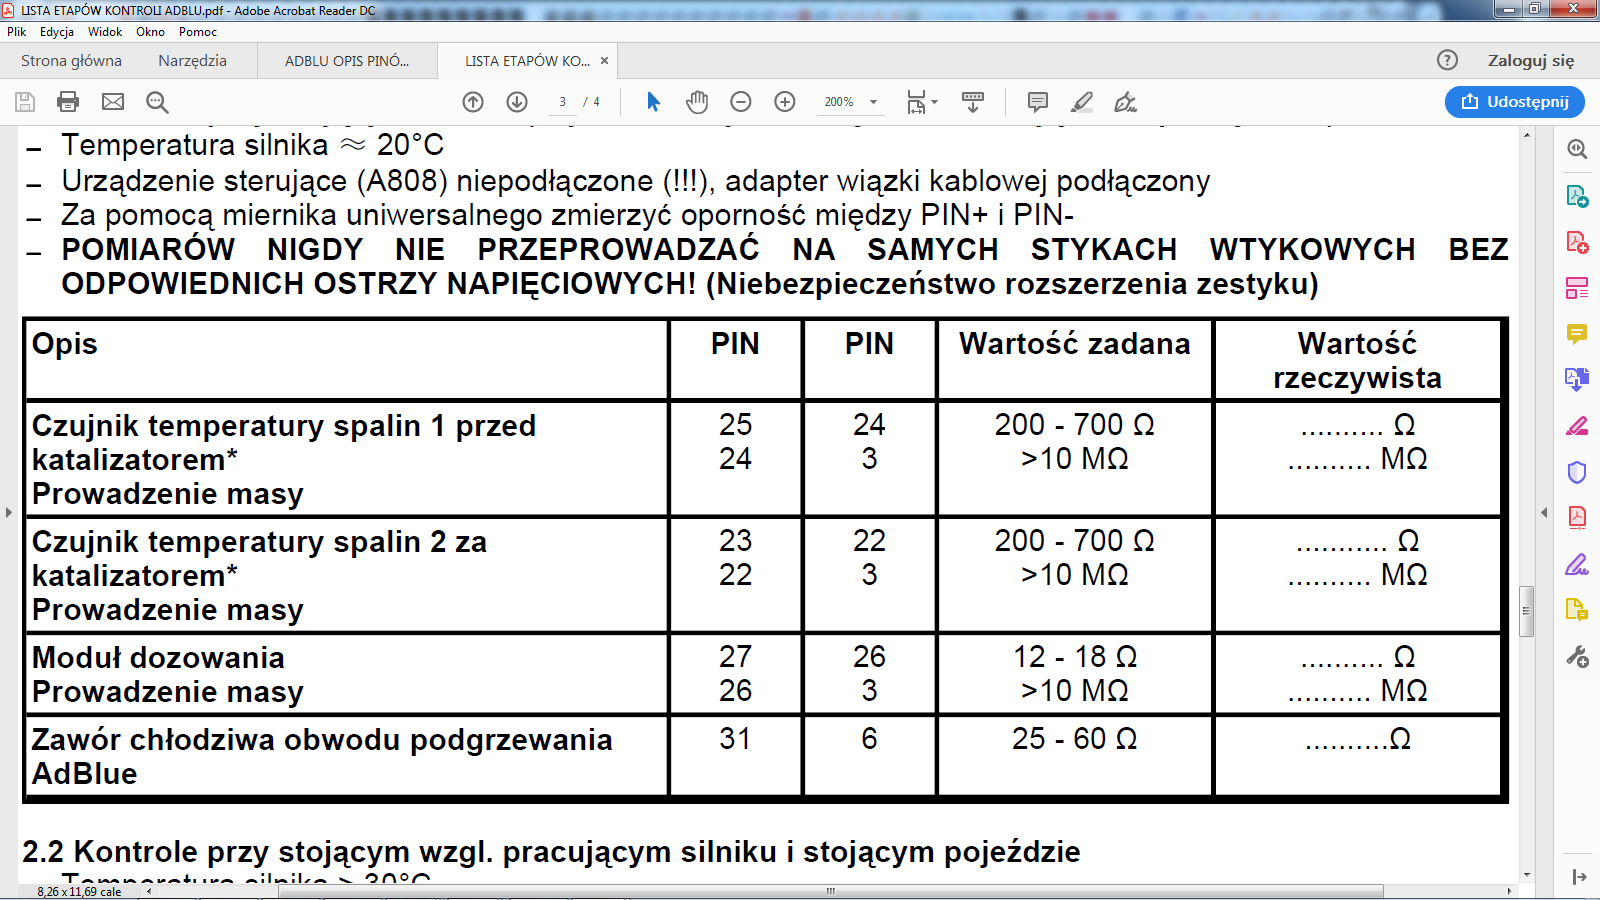Open fit page options icon
This screenshot has width=1600, height=900.
pyautogui.click(x=916, y=102)
